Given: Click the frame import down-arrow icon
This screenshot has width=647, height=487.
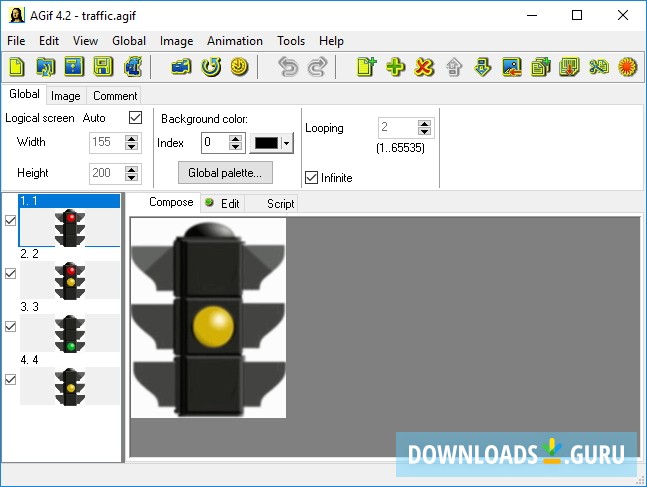Looking at the screenshot, I should point(569,67).
